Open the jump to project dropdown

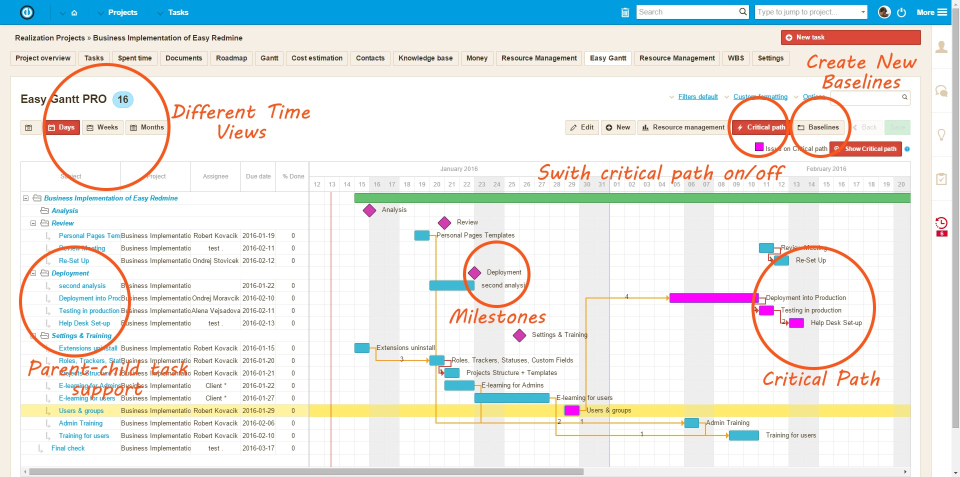coord(863,12)
